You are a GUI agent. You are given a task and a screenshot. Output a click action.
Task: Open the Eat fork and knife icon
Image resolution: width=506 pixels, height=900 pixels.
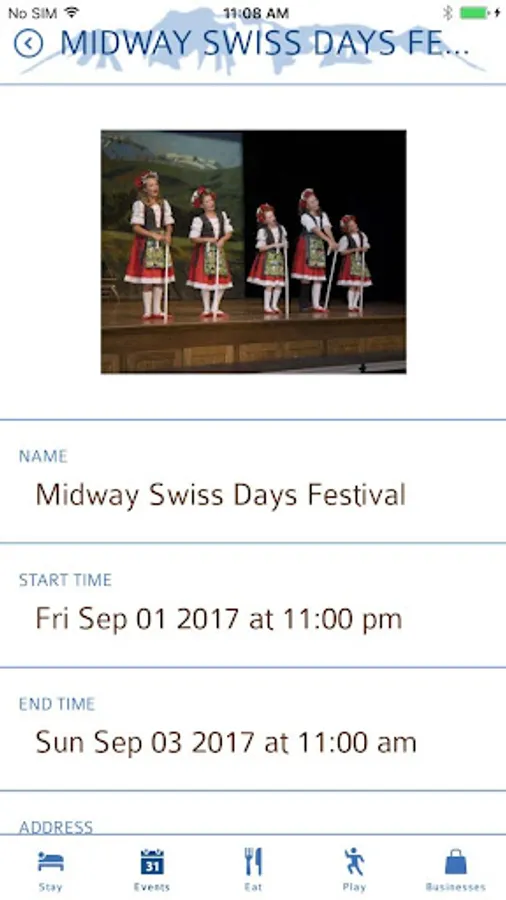click(x=253, y=862)
